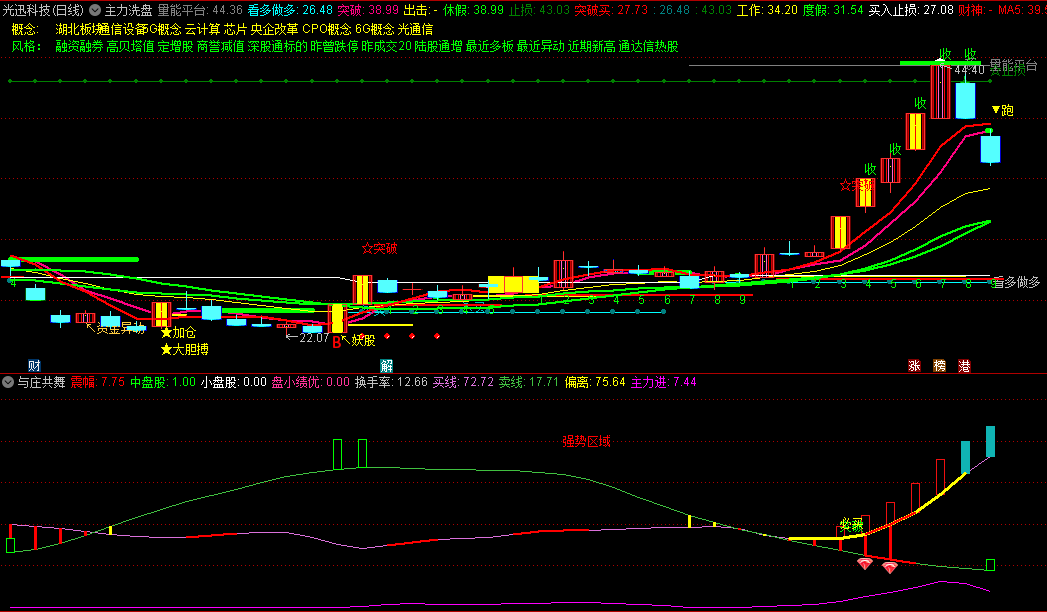Open the 昨曾跌停 style tag
This screenshot has width=1047, height=612.
[x=334, y=46]
